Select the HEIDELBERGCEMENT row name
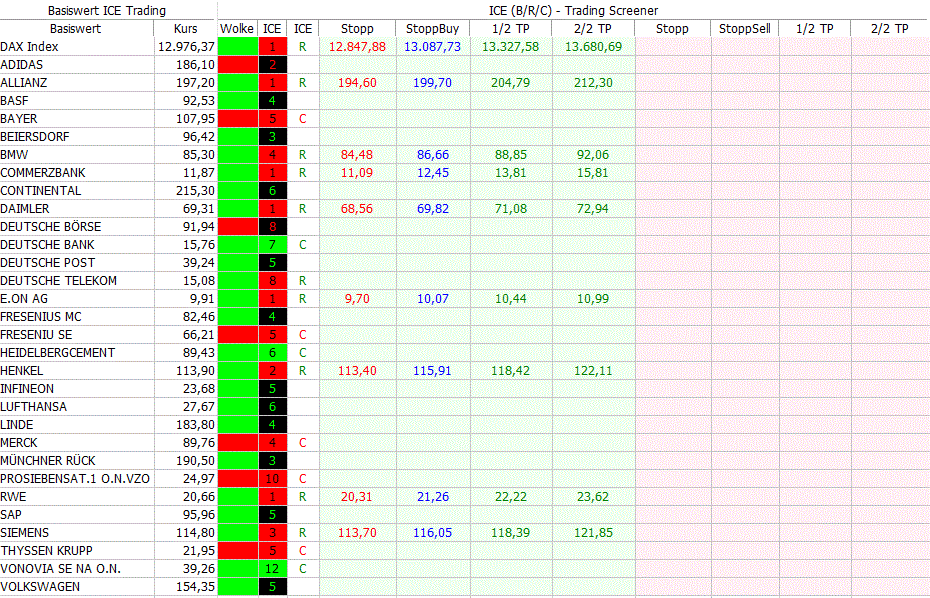Viewport: 930px width, 598px height. click(58, 352)
